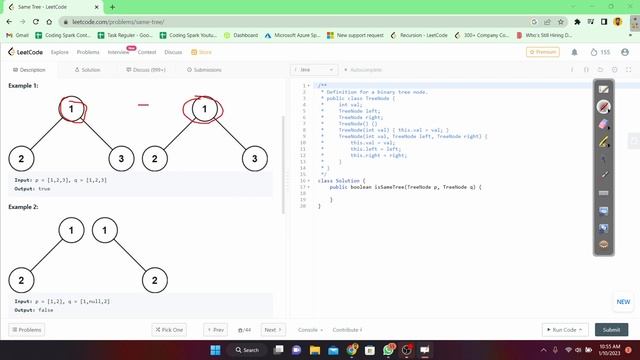Click the share page icon in address bar
Viewport: 640px width, 360px height.
click(x=547, y=22)
